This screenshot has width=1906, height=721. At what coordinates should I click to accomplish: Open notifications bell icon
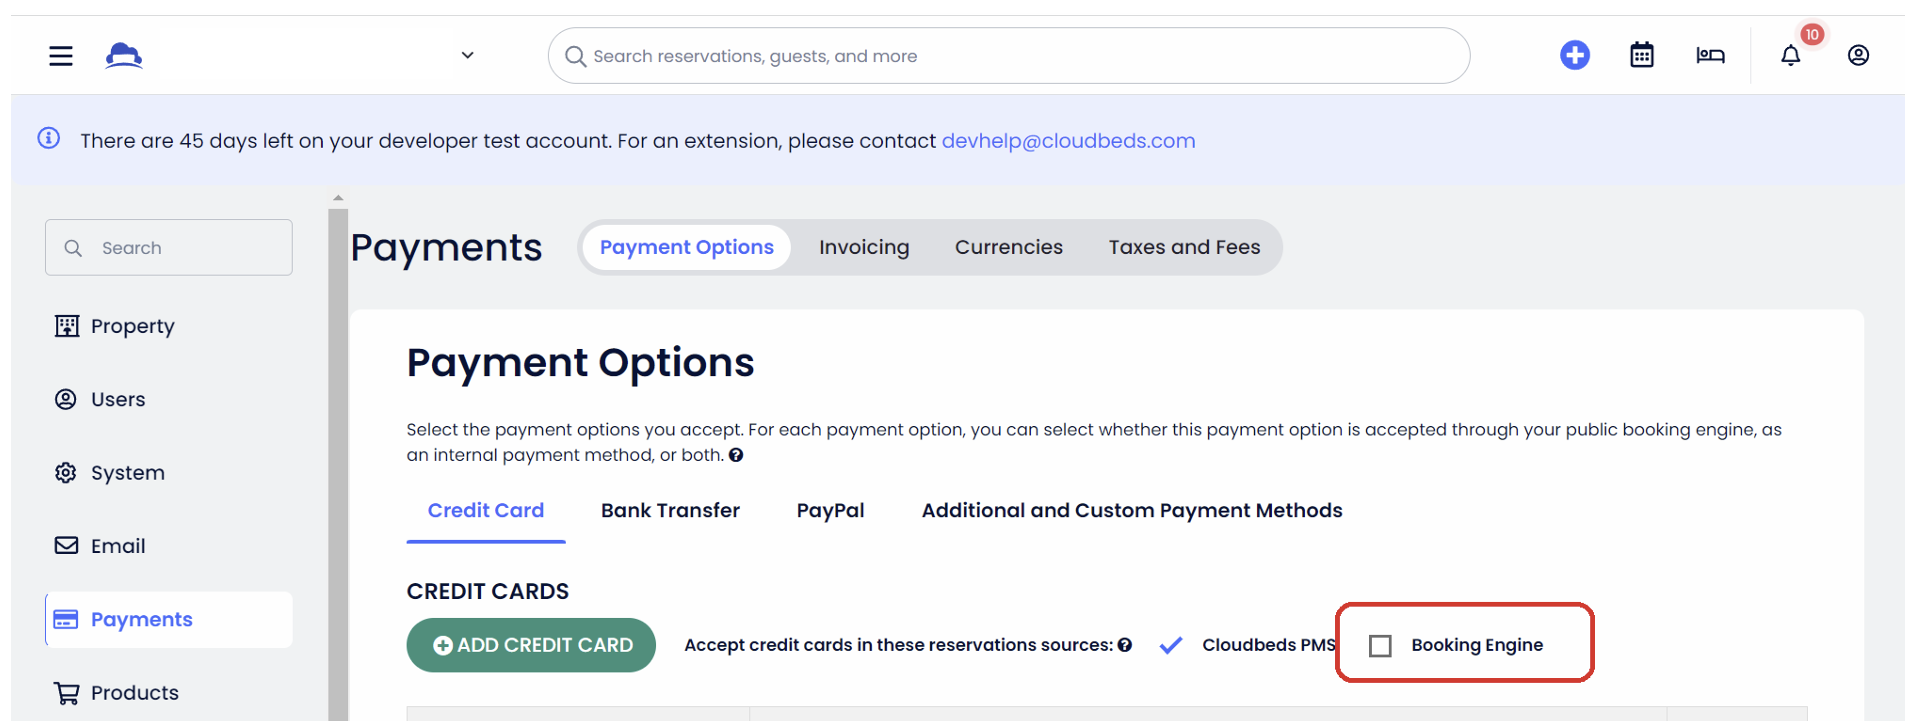click(x=1790, y=56)
